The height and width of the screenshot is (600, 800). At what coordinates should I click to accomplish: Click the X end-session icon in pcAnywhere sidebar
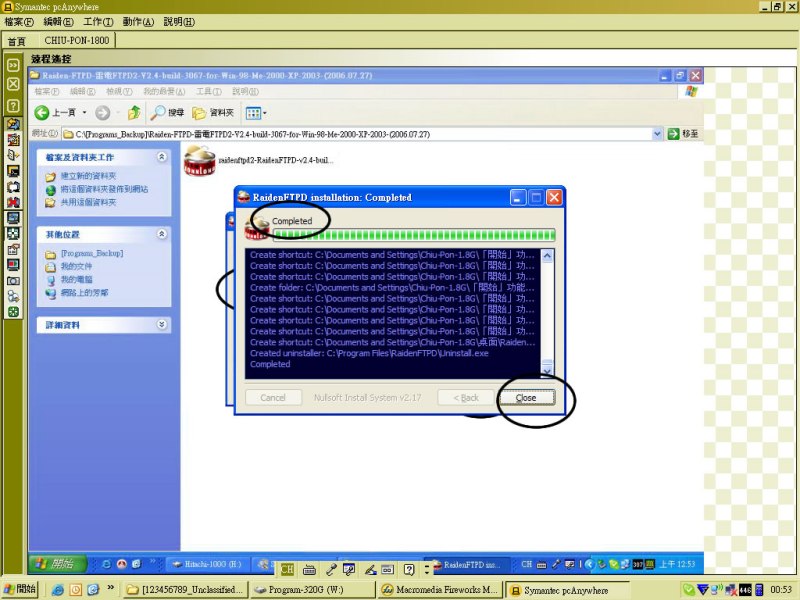tap(13, 84)
